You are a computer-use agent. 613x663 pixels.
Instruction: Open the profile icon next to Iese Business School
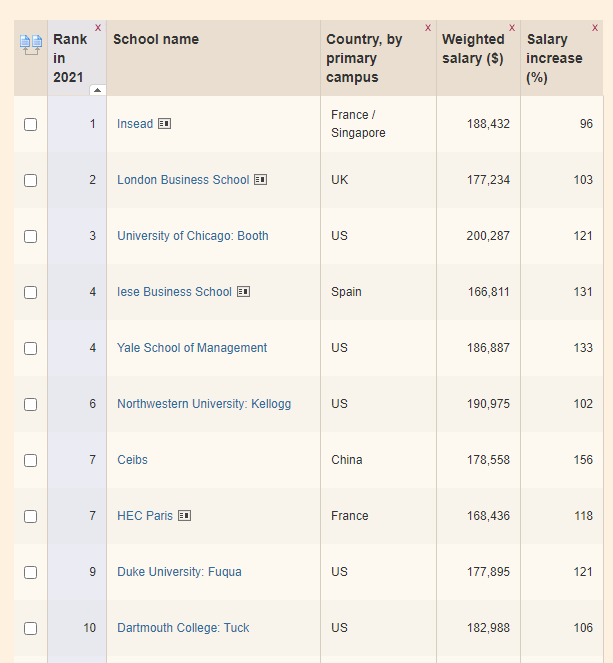tap(244, 292)
